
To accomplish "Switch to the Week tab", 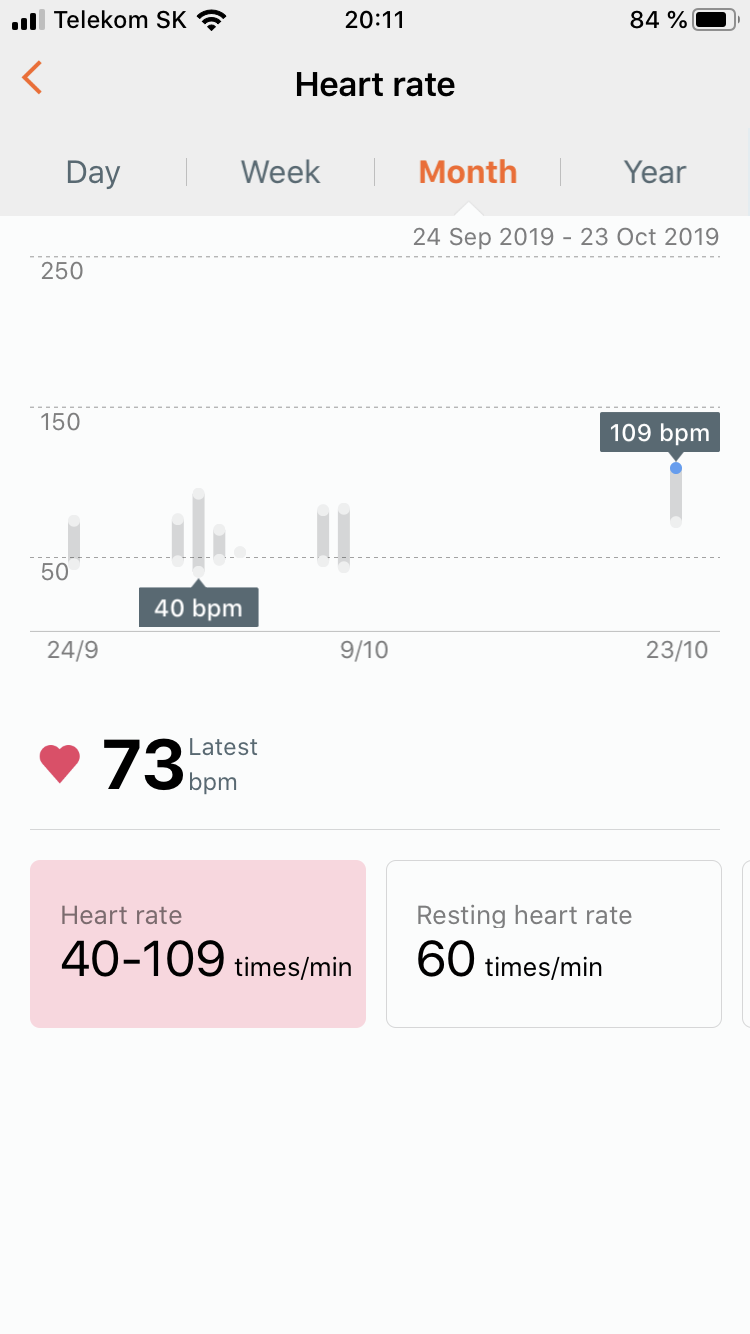I will [280, 172].
